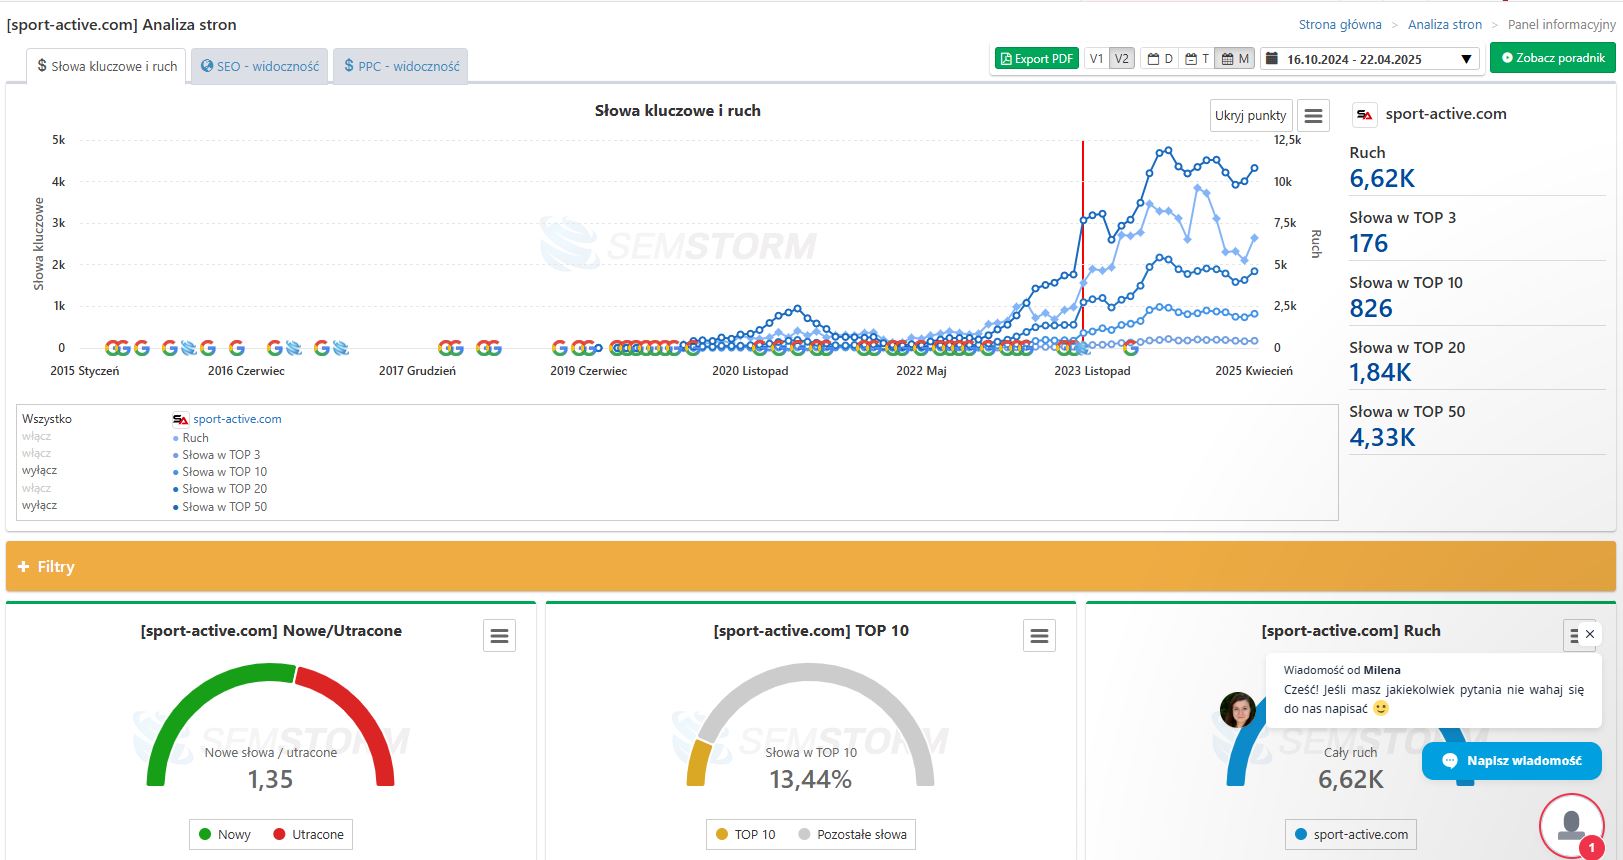Click 'włącz' beside Słowa w TOP 20

[x=37, y=488]
